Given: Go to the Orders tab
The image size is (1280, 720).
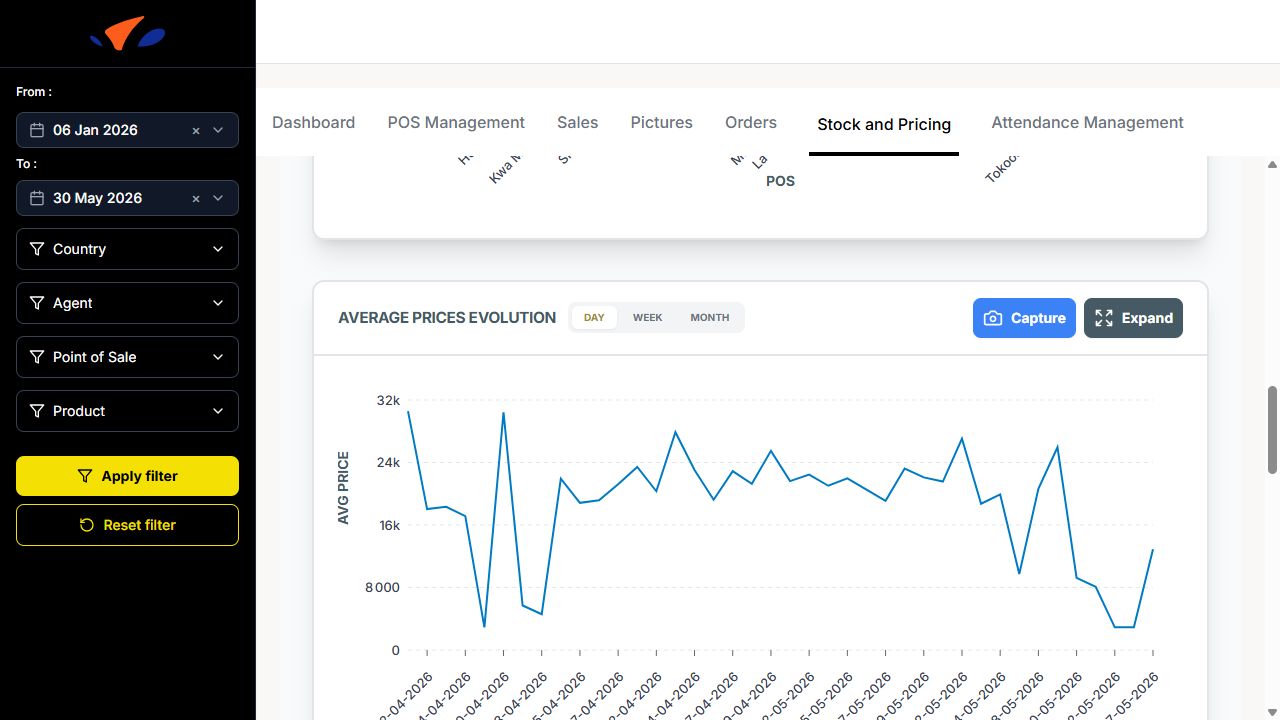Looking at the screenshot, I should (x=751, y=122).
